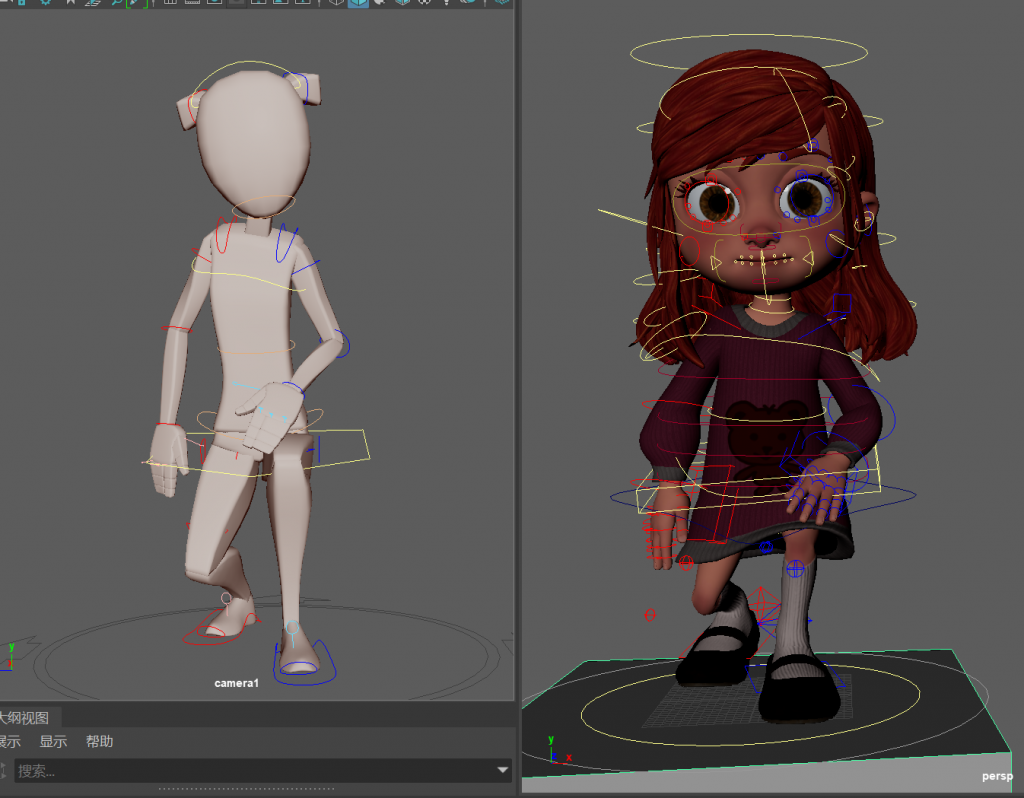Click the magnifier 2D pan/zoom icon
Screen dimensions: 1024x798
(117, 3)
